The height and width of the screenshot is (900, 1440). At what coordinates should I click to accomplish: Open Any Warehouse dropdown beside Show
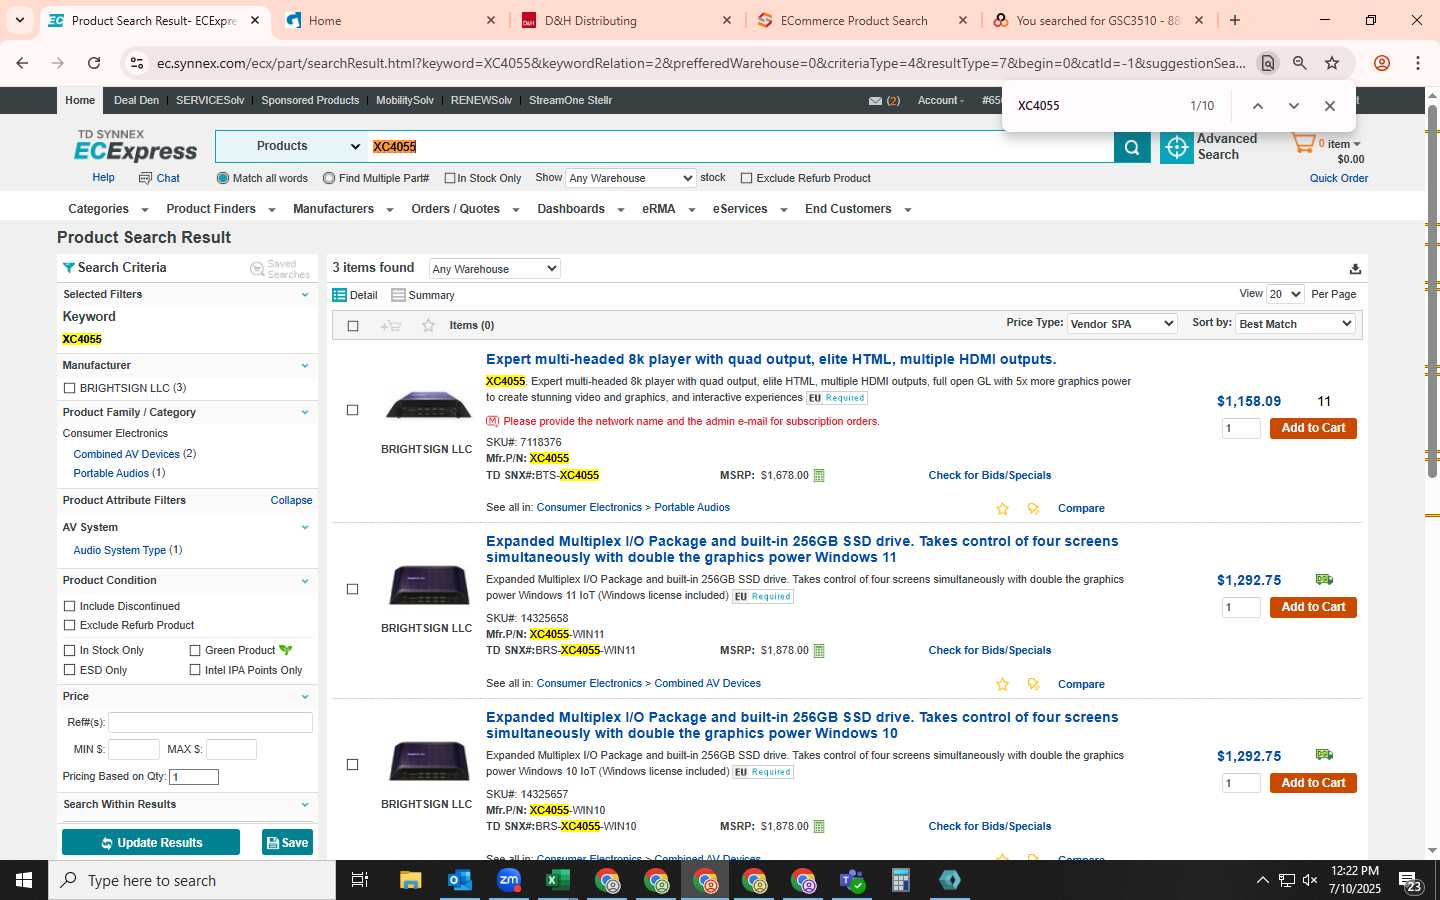[x=630, y=178]
